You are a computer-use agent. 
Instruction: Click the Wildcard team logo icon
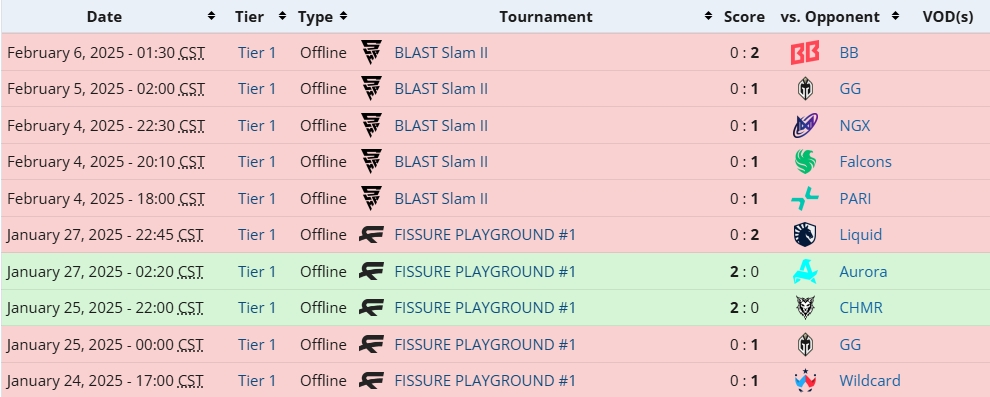pos(805,381)
